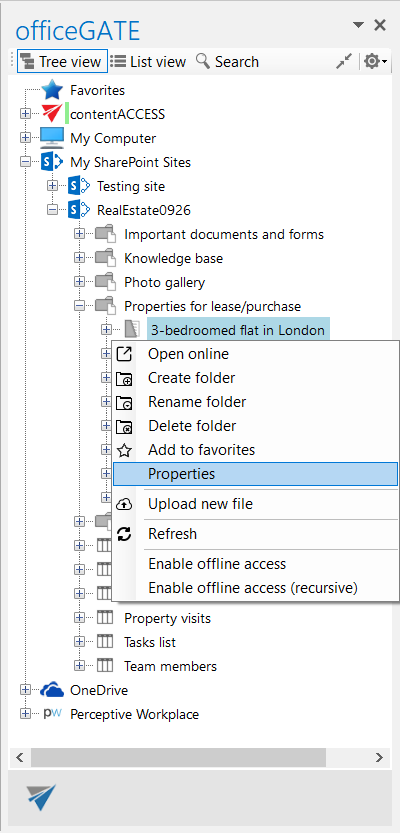
Task: Expand the Testing site node
Action: (52, 186)
